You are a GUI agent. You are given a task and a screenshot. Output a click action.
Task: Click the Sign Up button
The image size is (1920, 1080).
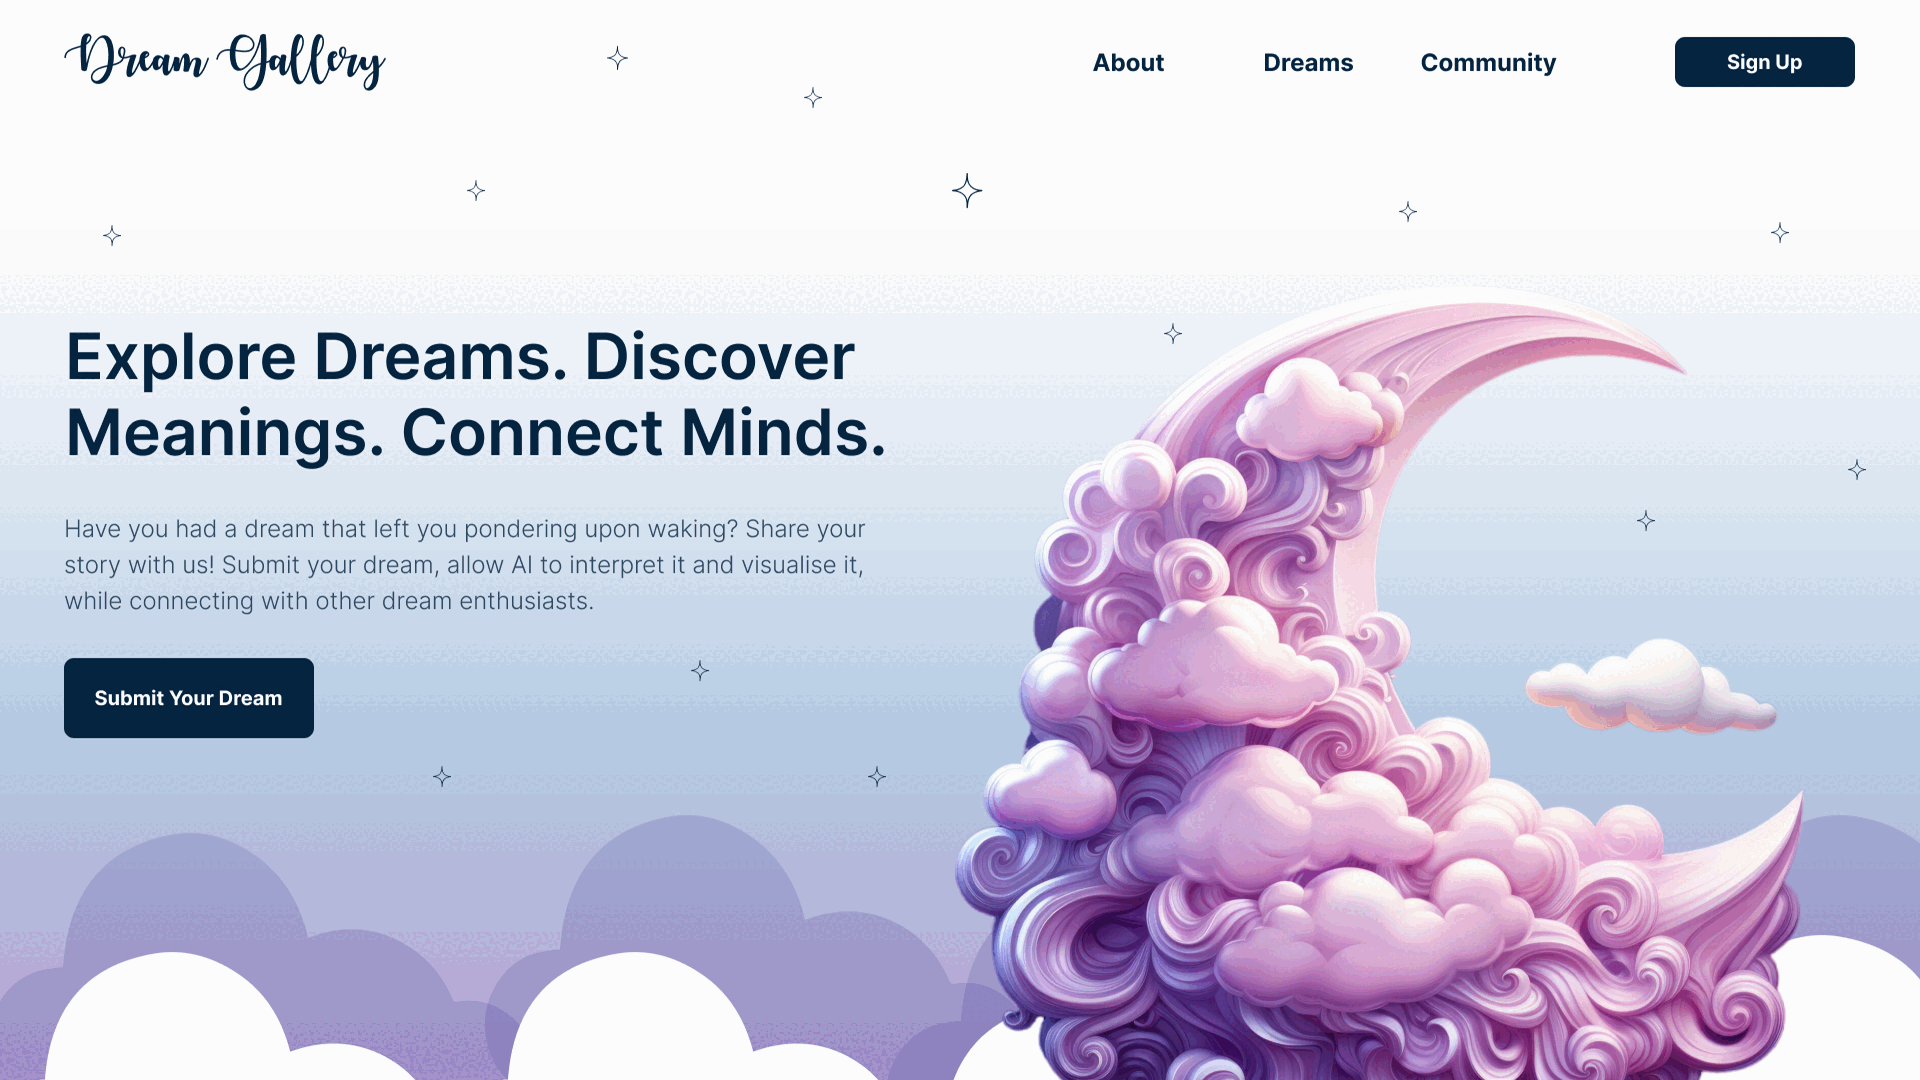point(1764,62)
